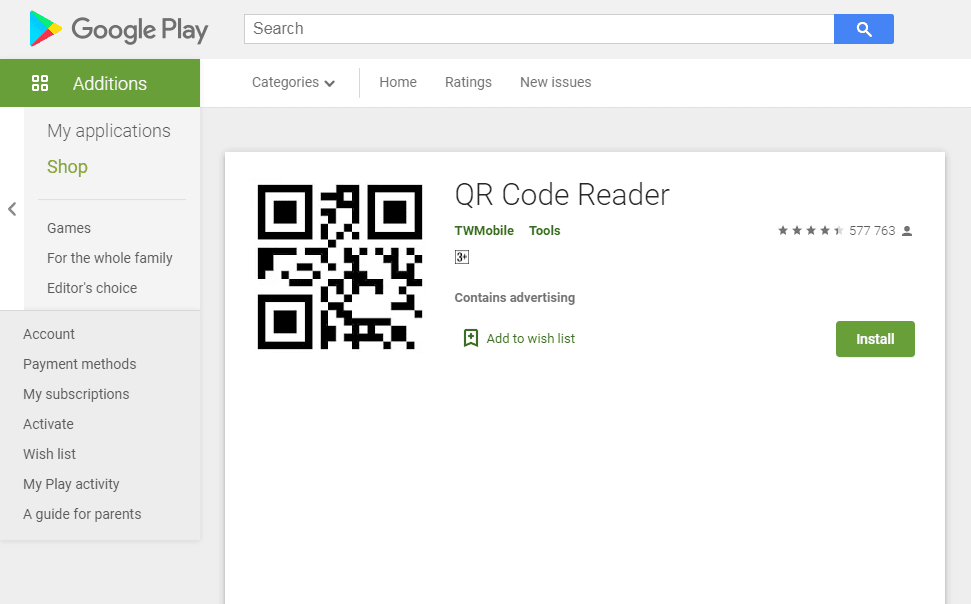971x604 pixels.
Task: Click the Activate link
Action: (48, 424)
